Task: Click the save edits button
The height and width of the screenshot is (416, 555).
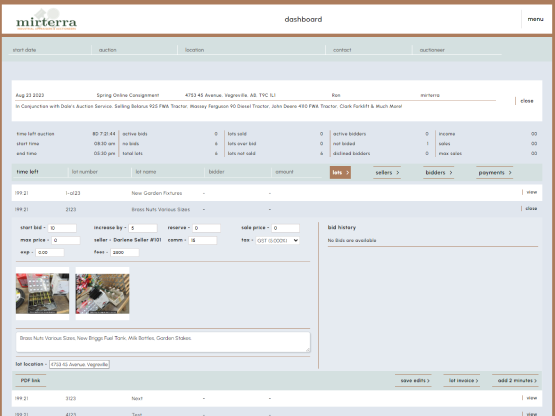Action: 413,381
